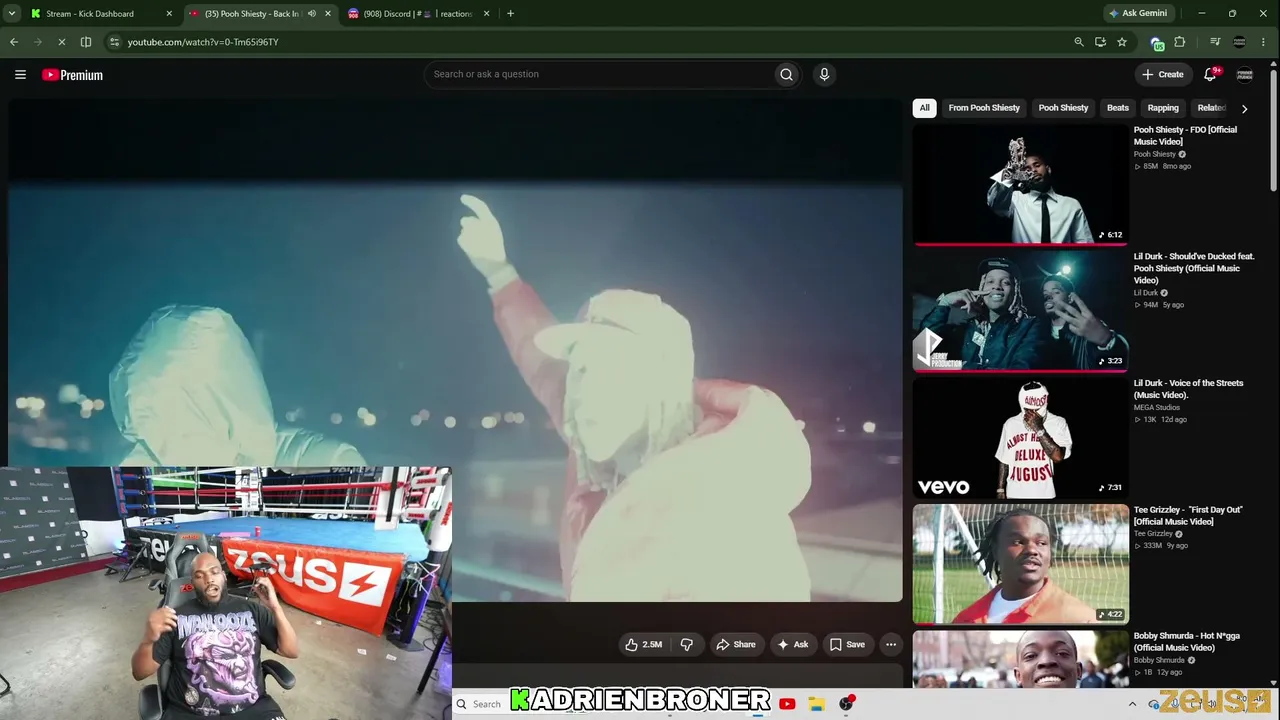Viewport: 1280px width, 720px height.
Task: Click the main video player area
Action: coord(455,350)
